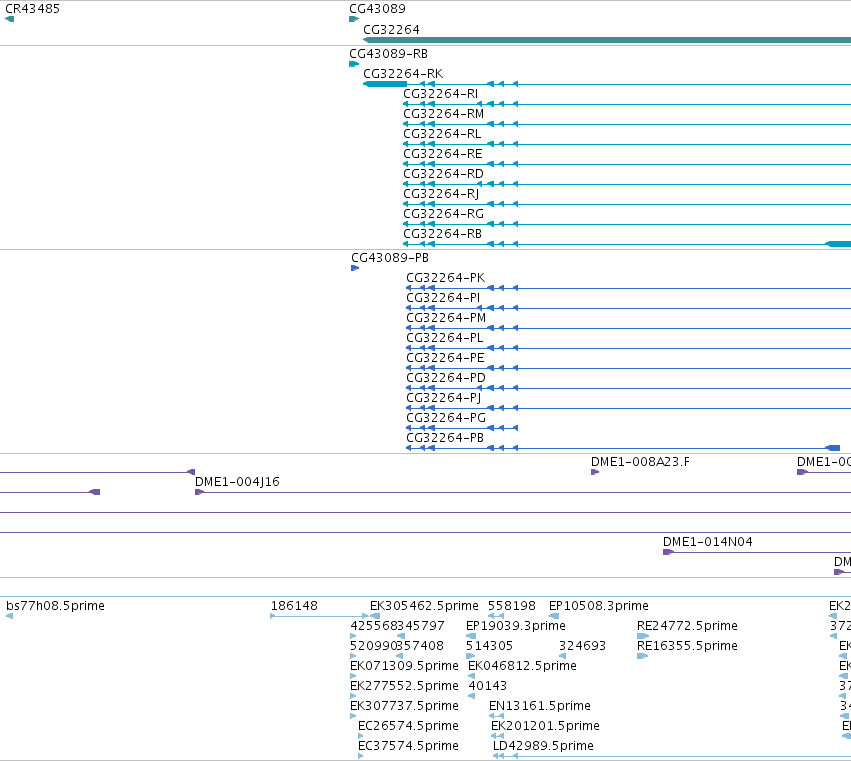The height and width of the screenshot is (761, 851).
Task: Select EST EK307737.5prime
Action: click(x=404, y=706)
